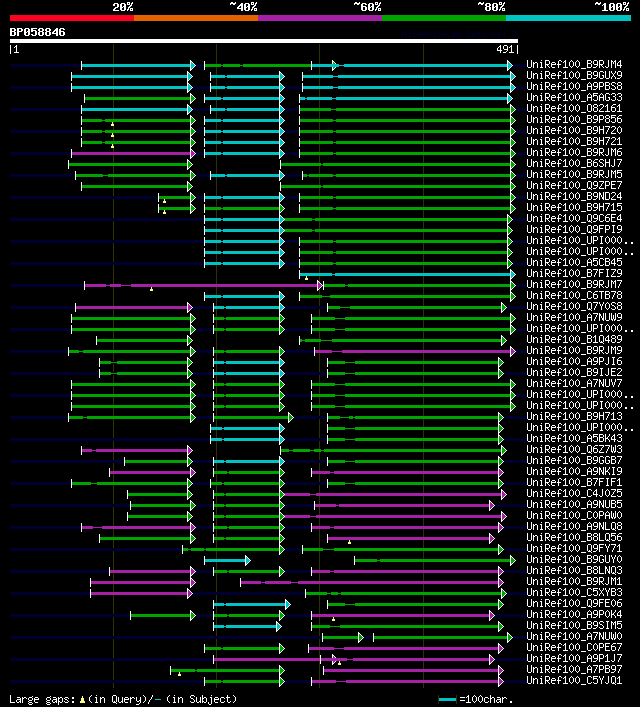Select the purple ~60% identity color bar

point(320,18)
